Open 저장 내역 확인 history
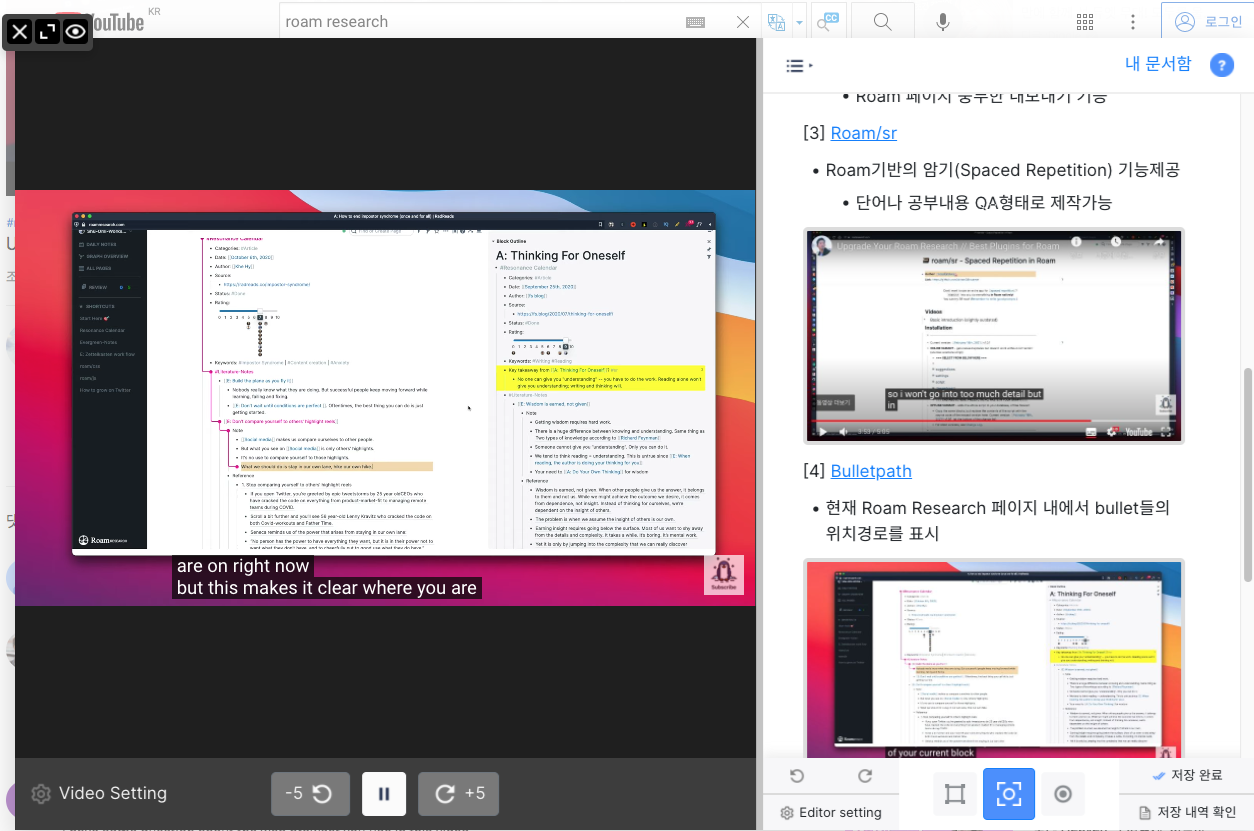The height and width of the screenshot is (831, 1254). pyautogui.click(x=1187, y=812)
